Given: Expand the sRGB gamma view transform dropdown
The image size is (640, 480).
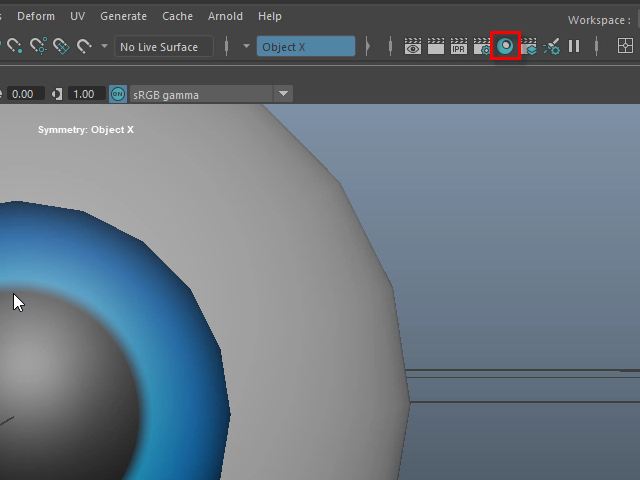Looking at the screenshot, I should [283, 94].
